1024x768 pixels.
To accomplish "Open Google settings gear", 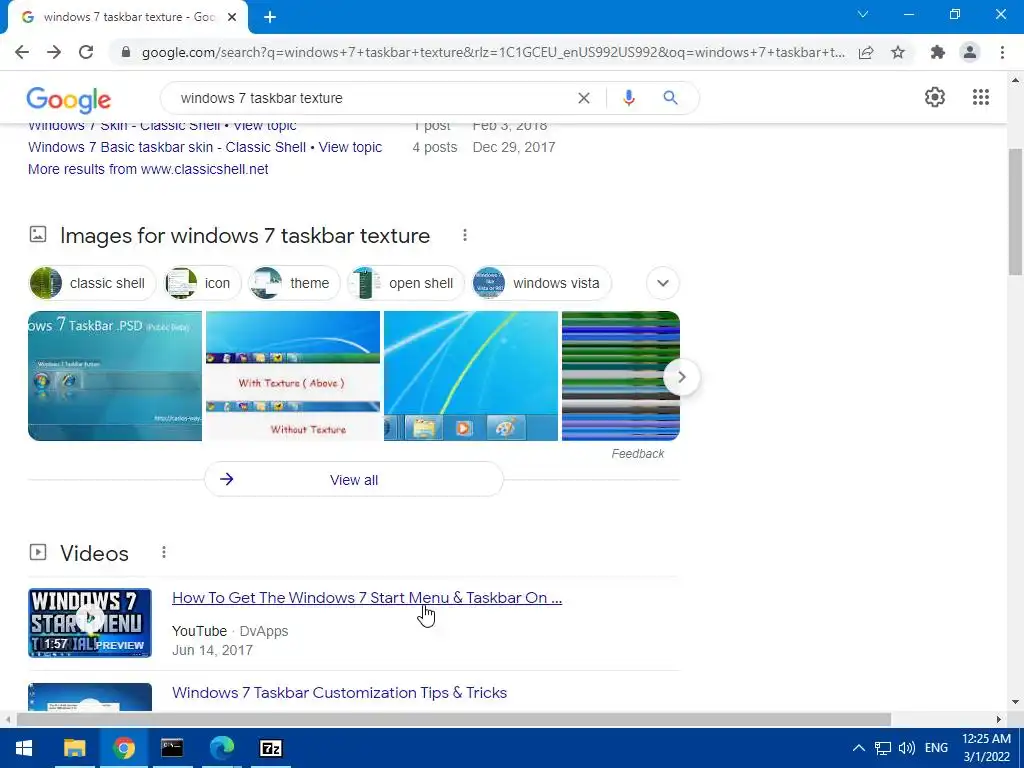I will [x=935, y=97].
